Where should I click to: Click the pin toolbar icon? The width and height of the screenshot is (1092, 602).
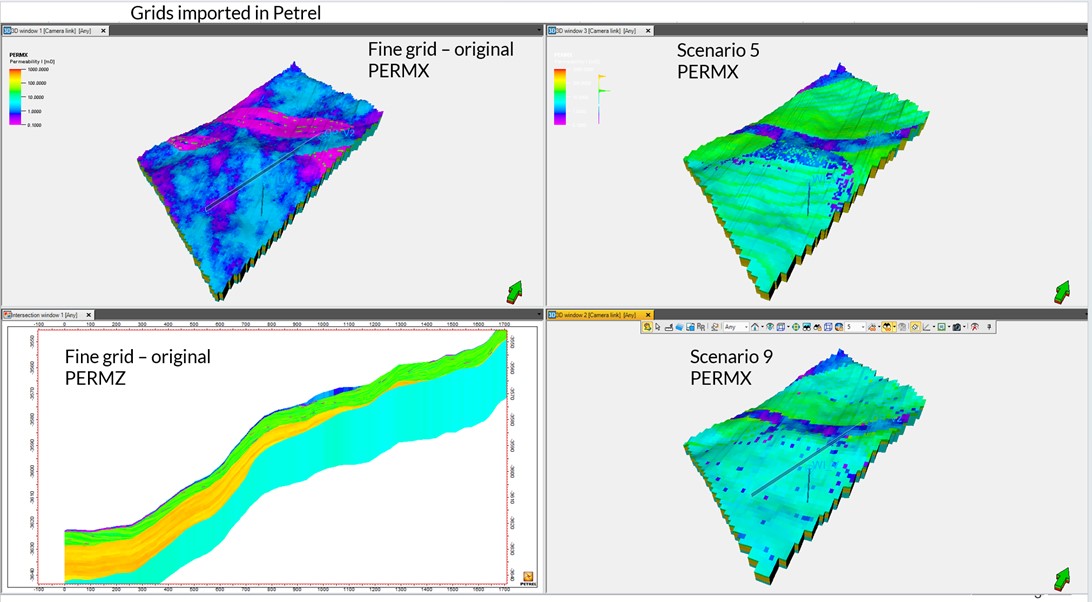(x=990, y=327)
